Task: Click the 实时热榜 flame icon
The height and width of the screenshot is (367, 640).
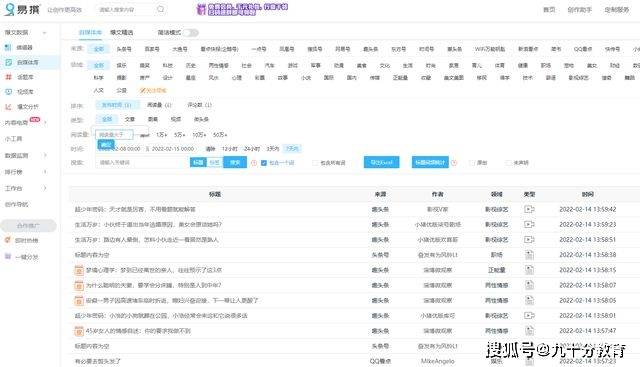Action: [7, 240]
